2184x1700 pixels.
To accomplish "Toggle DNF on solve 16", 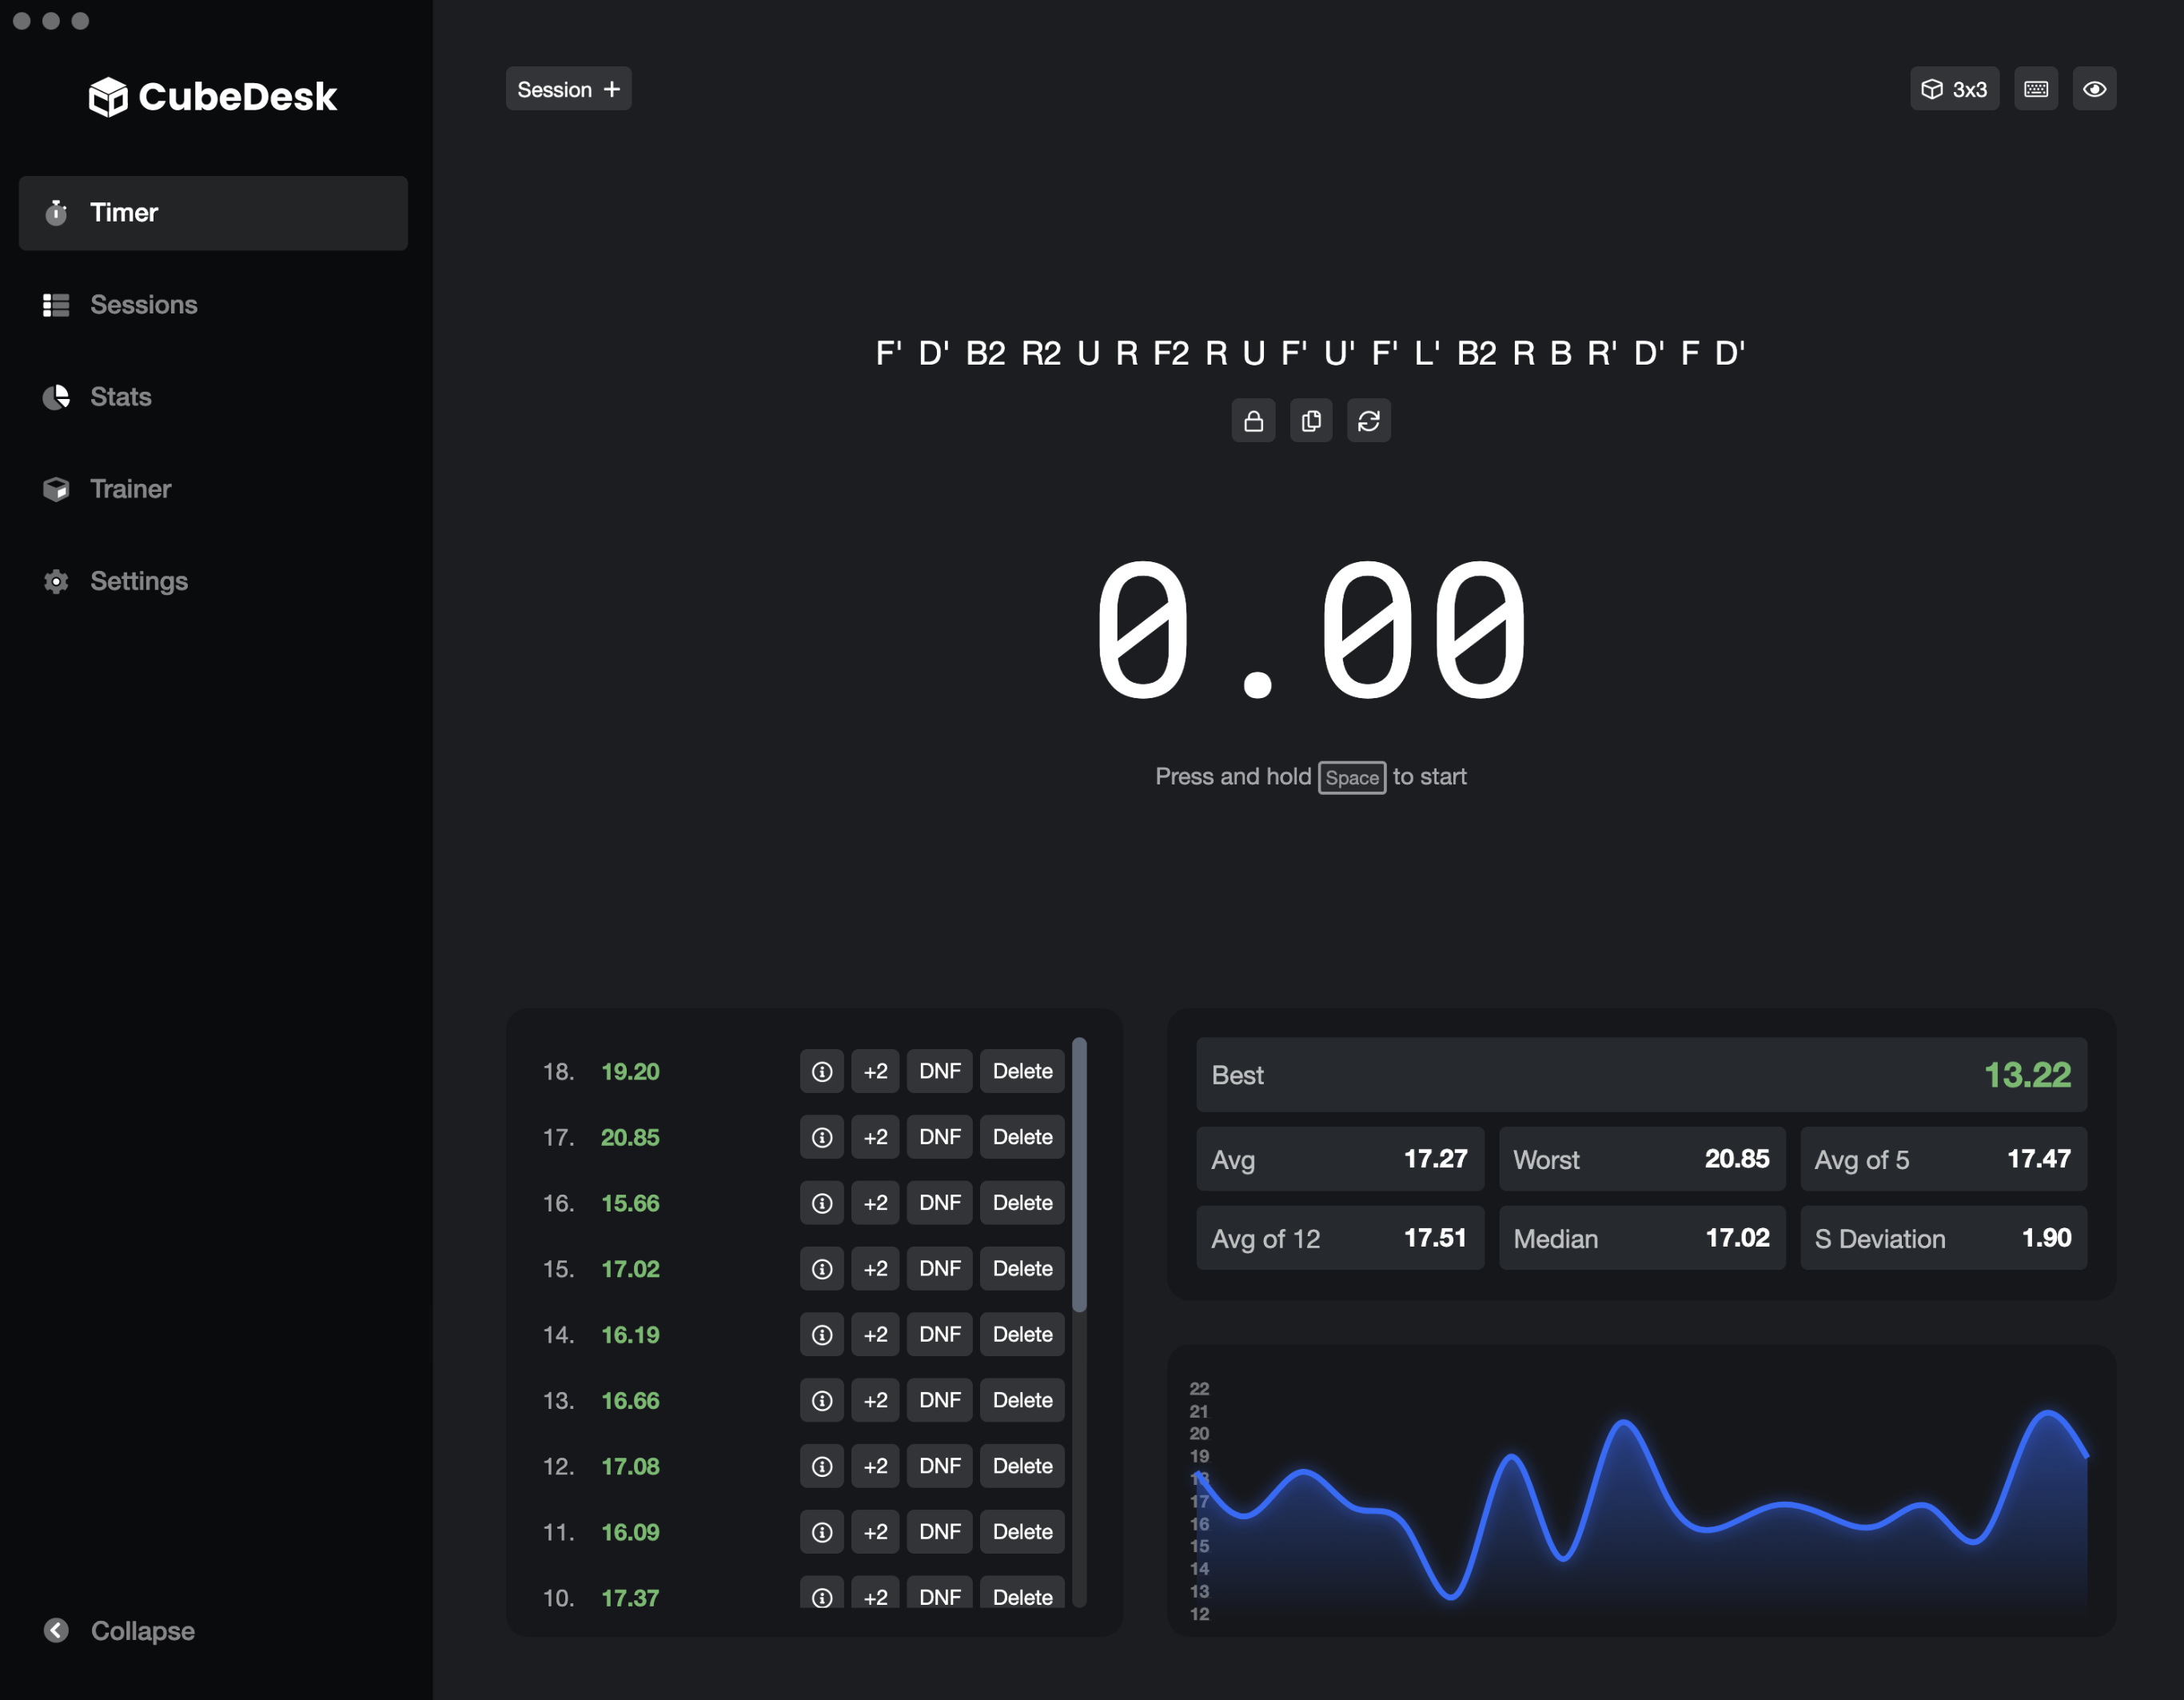I will tap(939, 1202).
